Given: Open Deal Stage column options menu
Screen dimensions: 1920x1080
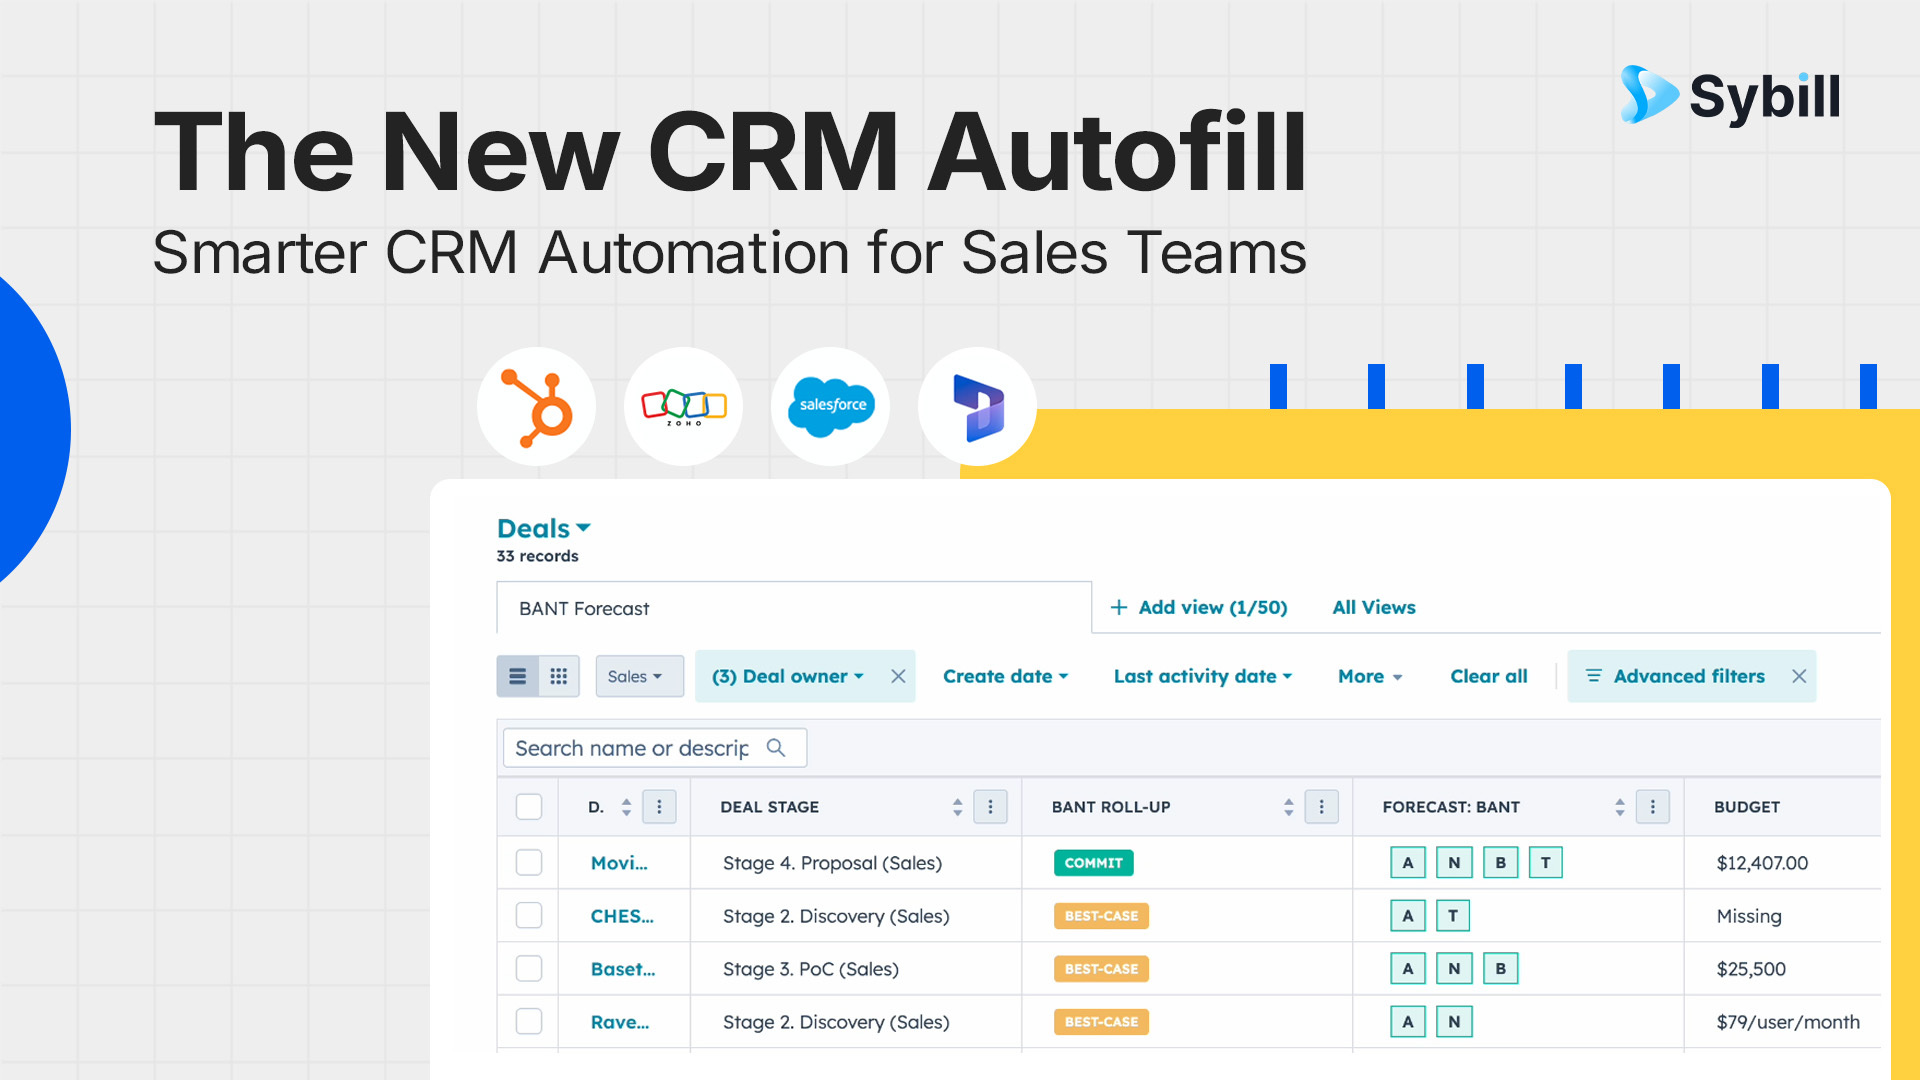Looking at the screenshot, I should tap(990, 806).
